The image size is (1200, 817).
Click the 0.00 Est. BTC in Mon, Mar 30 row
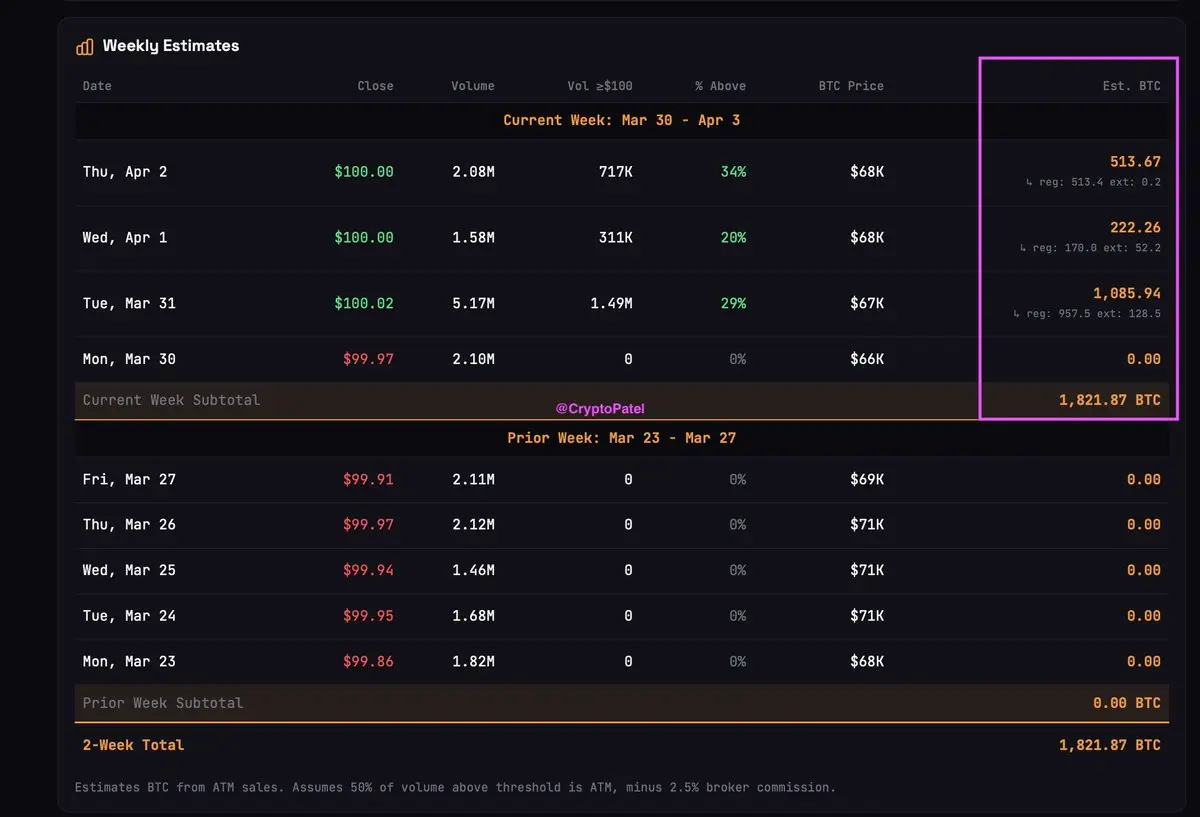tap(1144, 359)
